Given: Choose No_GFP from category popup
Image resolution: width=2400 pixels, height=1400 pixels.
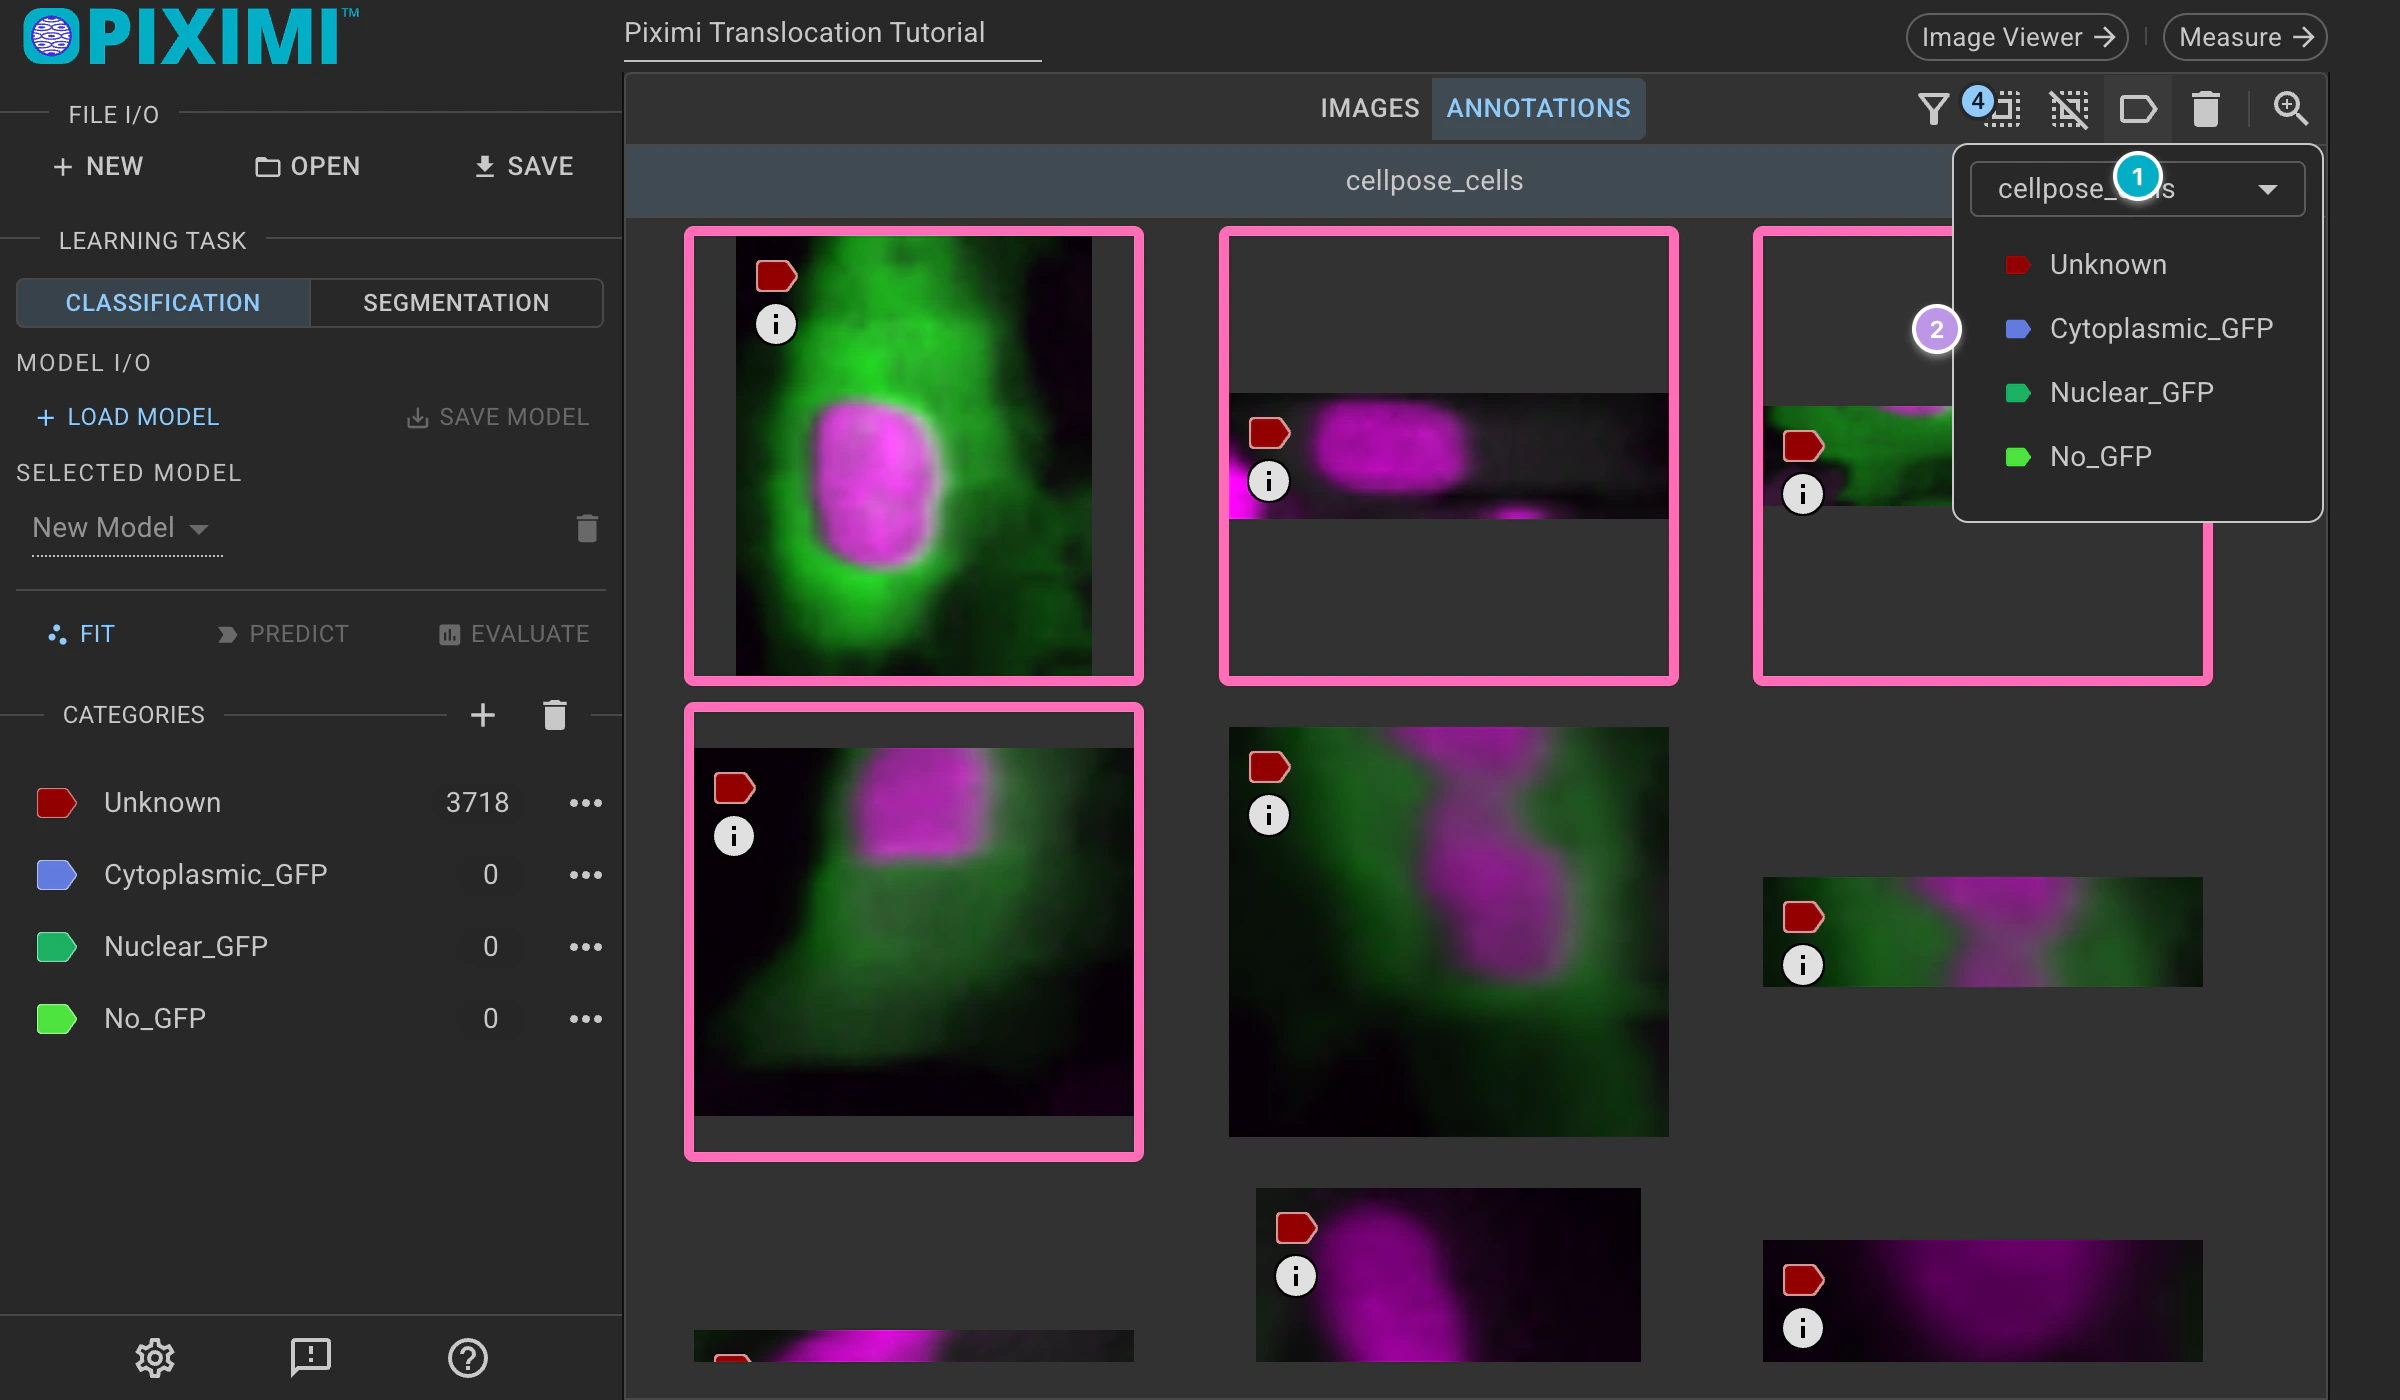Looking at the screenshot, I should coord(2137,457).
